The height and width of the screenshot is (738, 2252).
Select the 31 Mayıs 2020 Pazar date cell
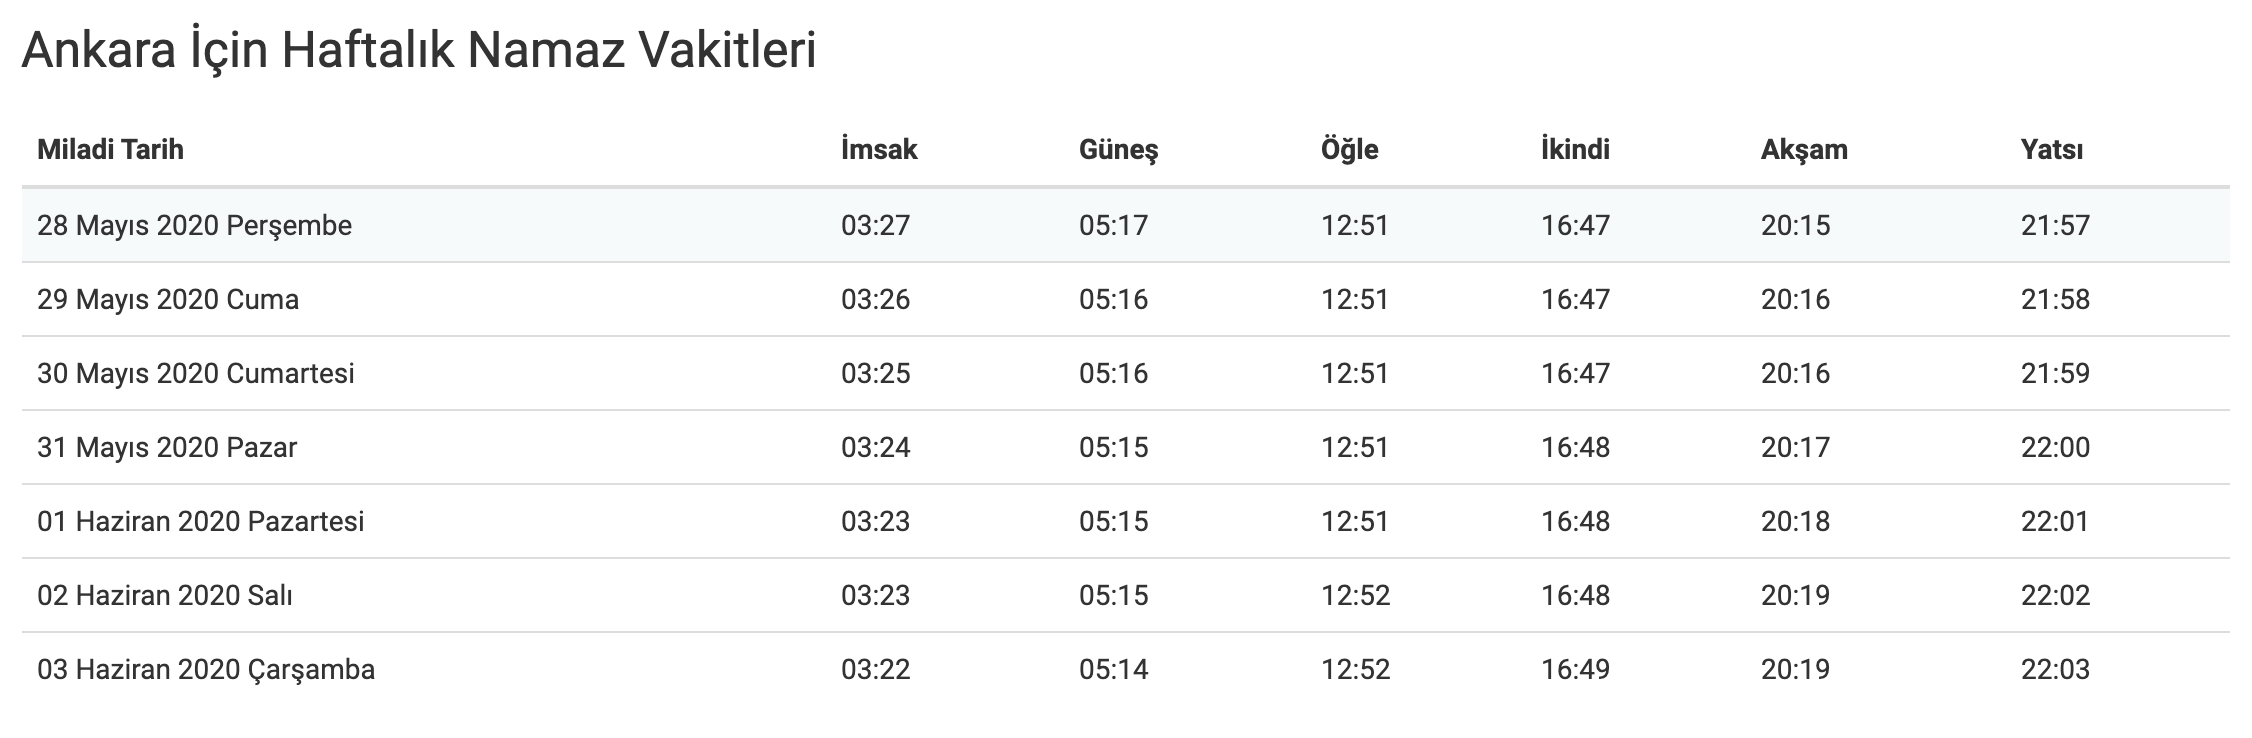[x=167, y=447]
